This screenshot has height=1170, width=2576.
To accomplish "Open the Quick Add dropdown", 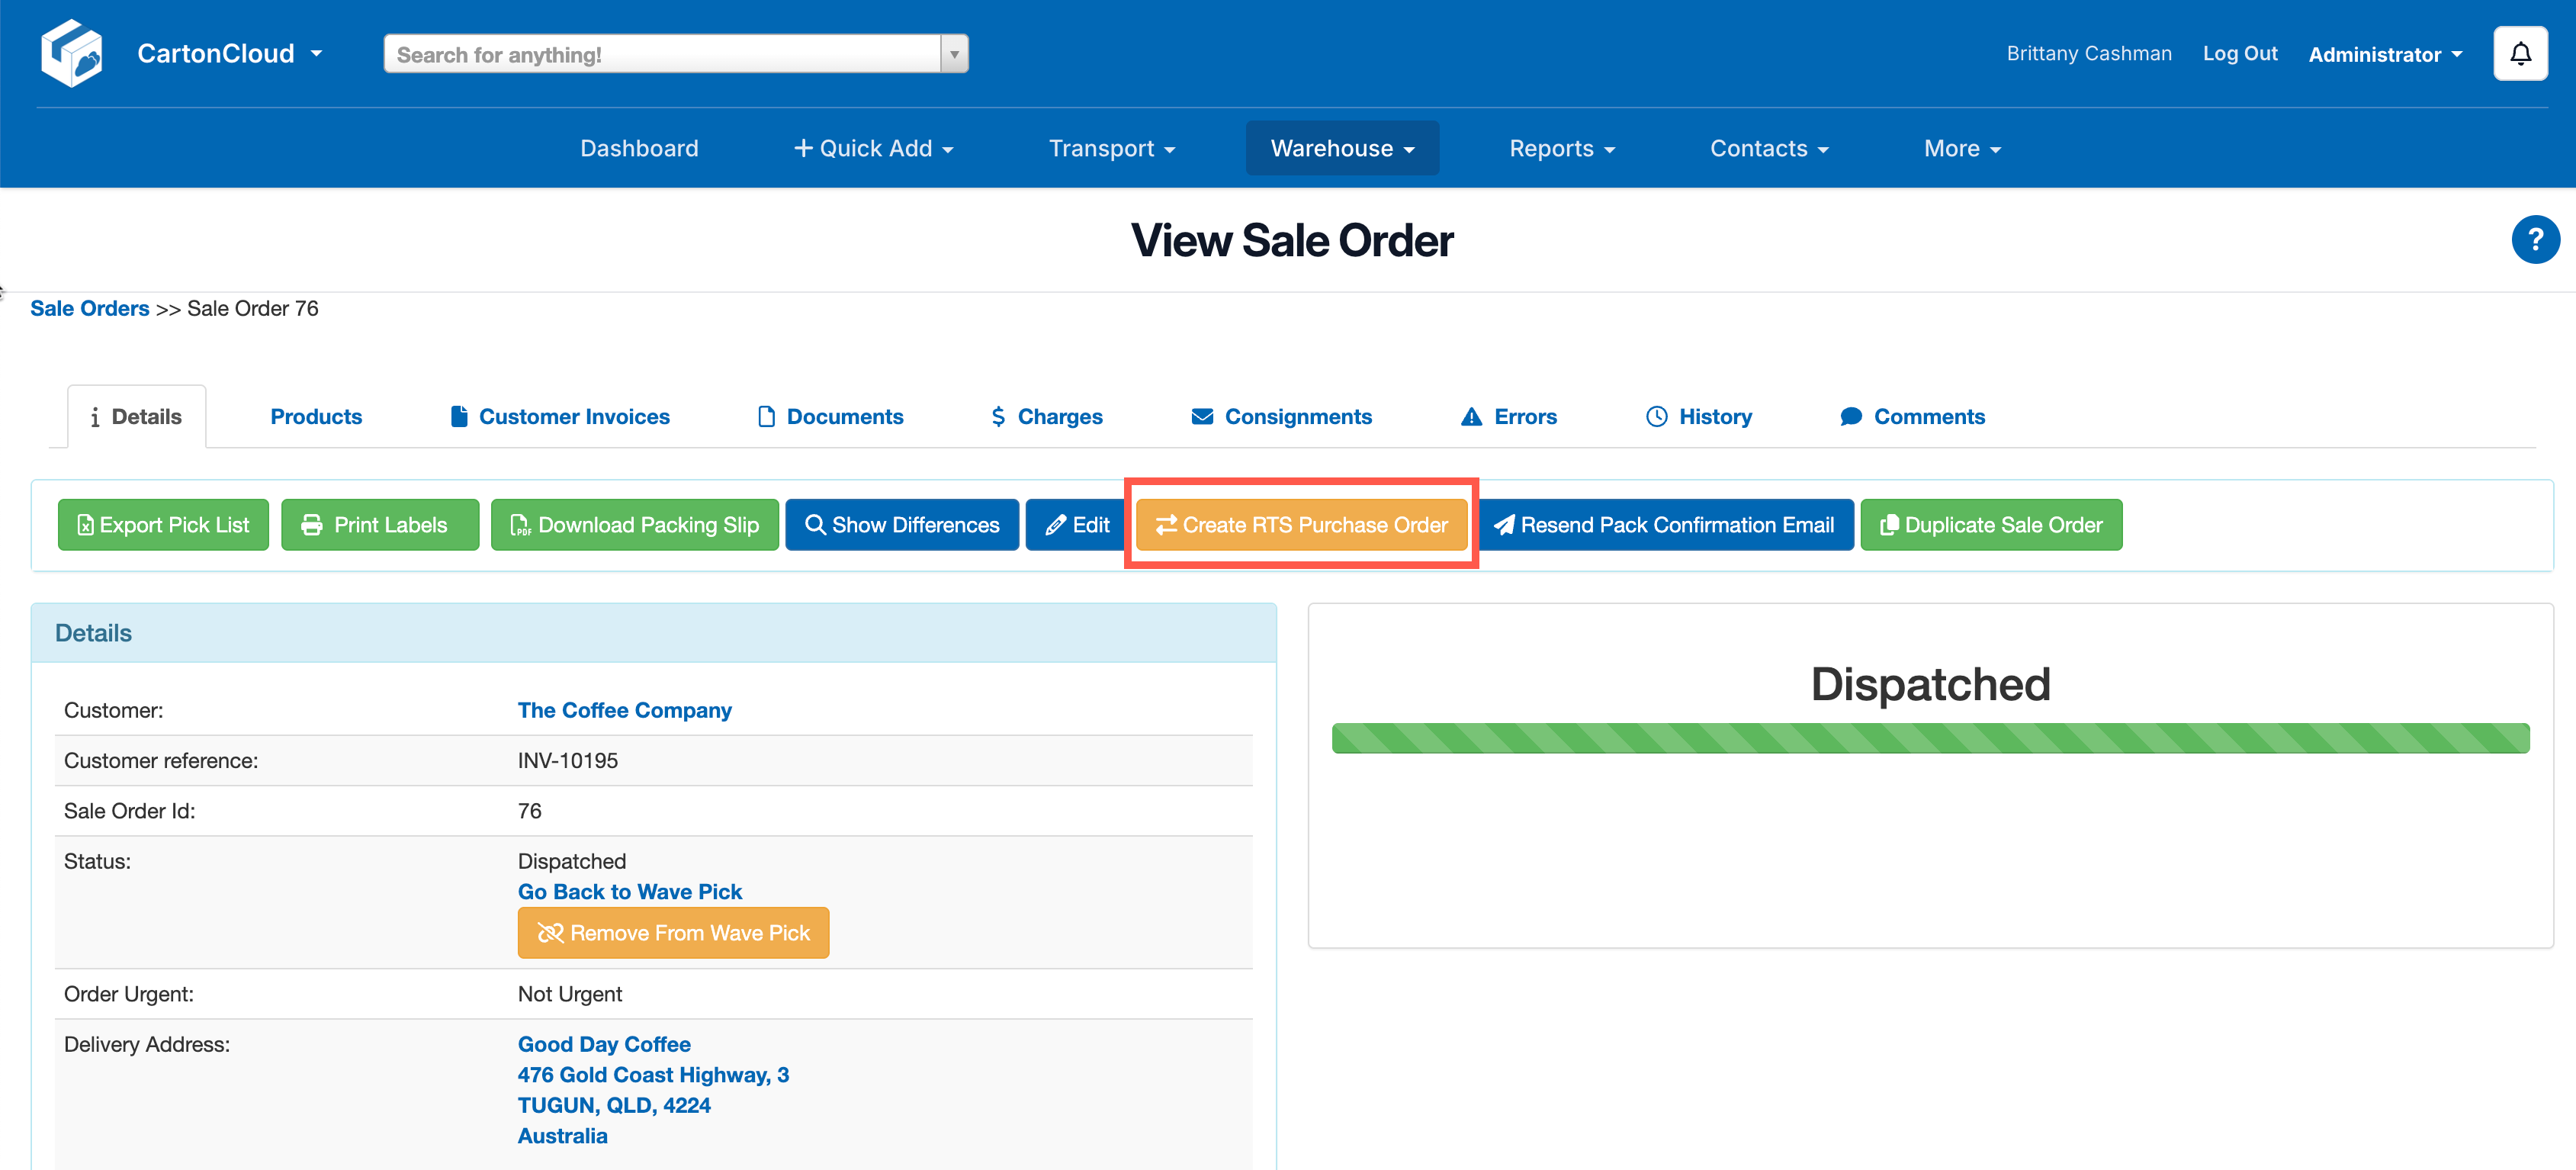I will 873,148.
